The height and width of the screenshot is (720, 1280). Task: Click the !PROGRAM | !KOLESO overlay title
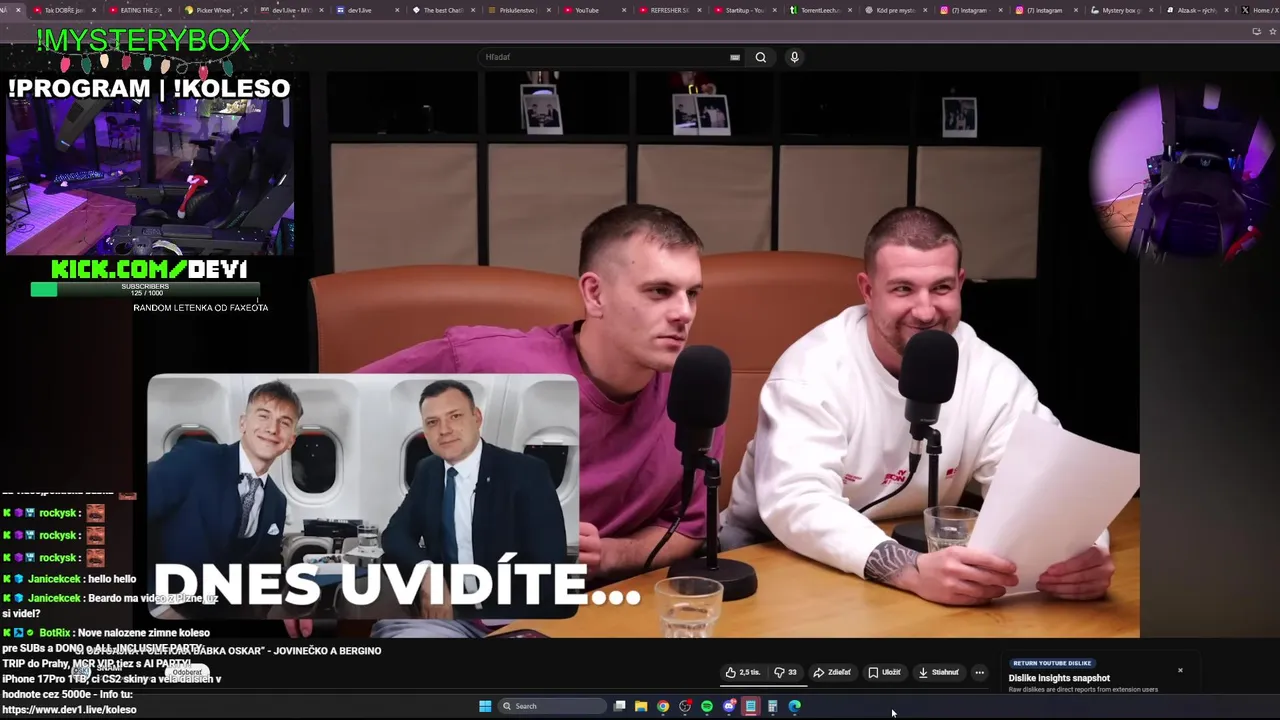tap(149, 88)
